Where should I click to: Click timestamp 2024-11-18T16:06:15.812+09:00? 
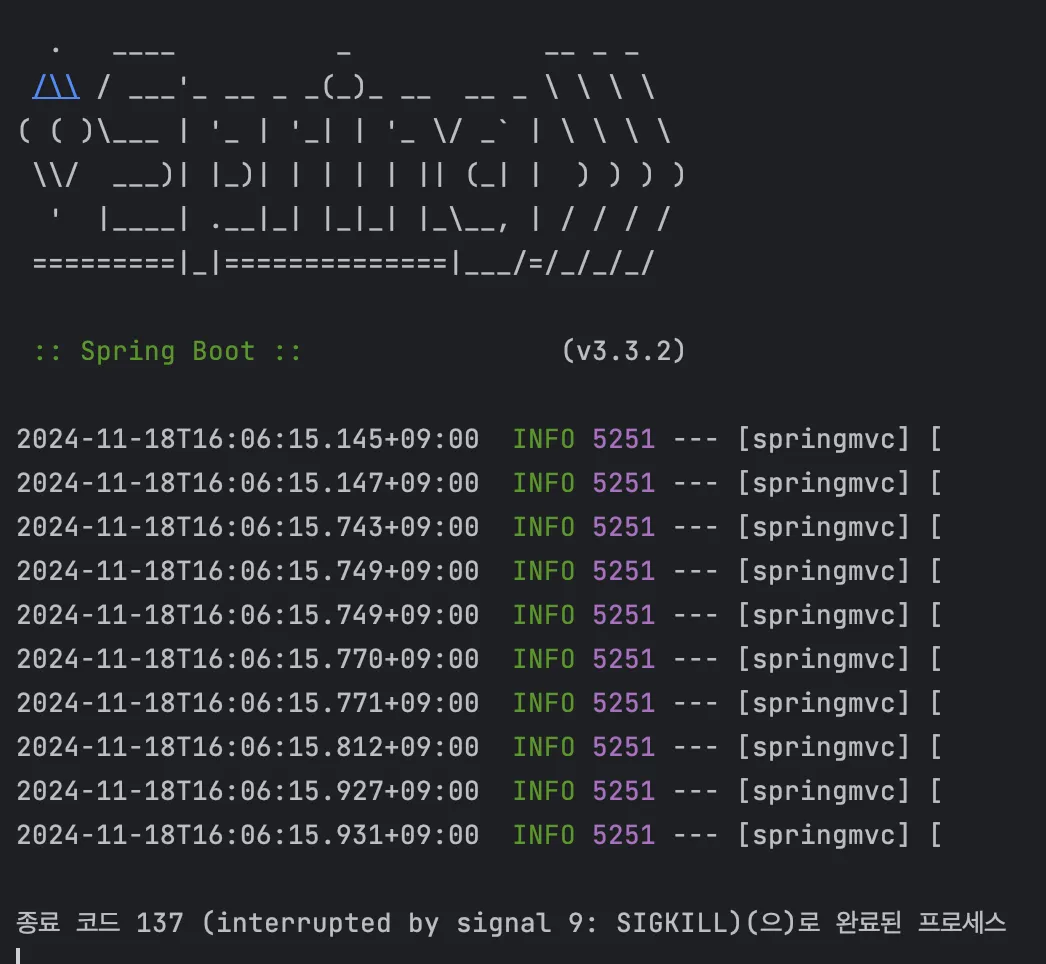tap(248, 747)
